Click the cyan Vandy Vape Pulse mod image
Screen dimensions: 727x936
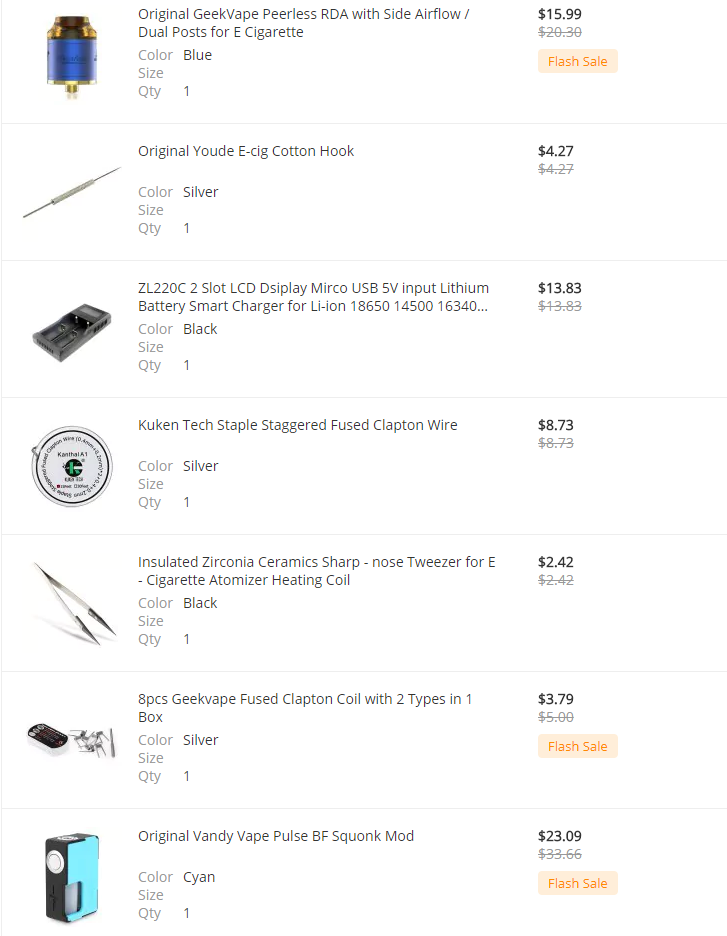(x=72, y=877)
